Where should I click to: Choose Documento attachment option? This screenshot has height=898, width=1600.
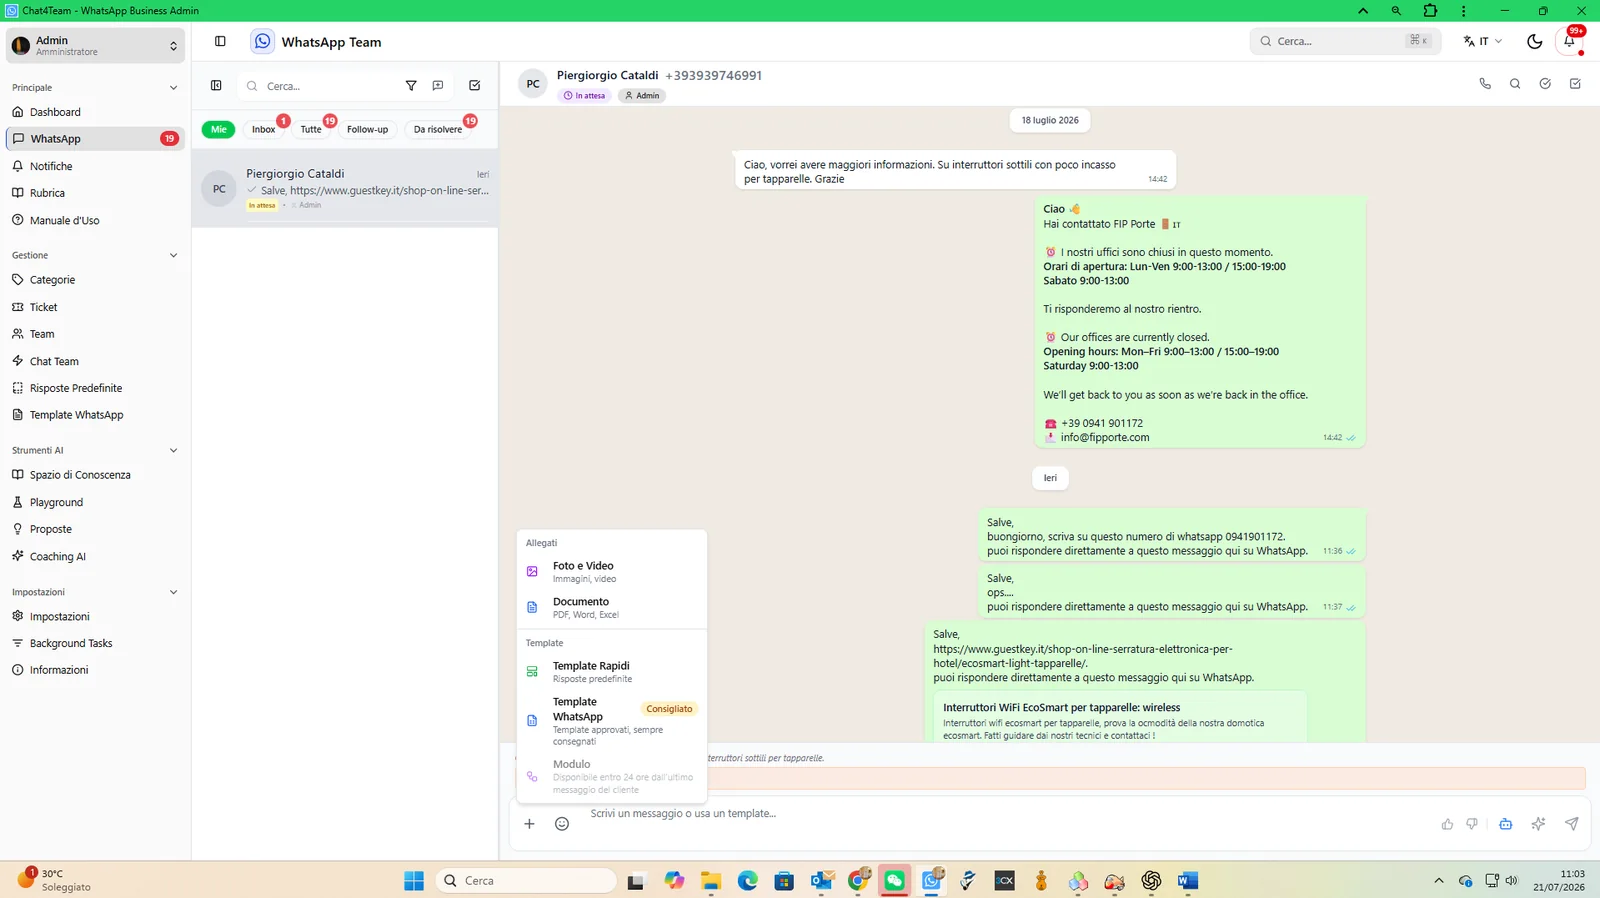click(x=611, y=607)
